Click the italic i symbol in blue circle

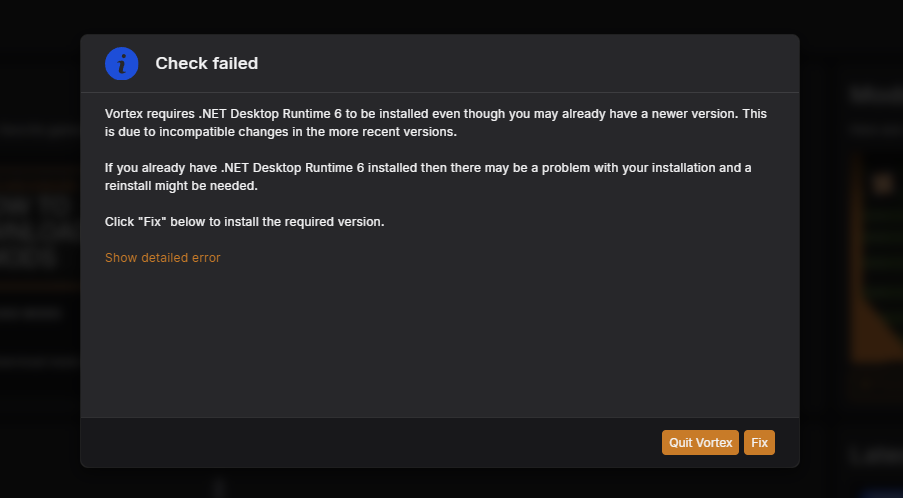(122, 63)
